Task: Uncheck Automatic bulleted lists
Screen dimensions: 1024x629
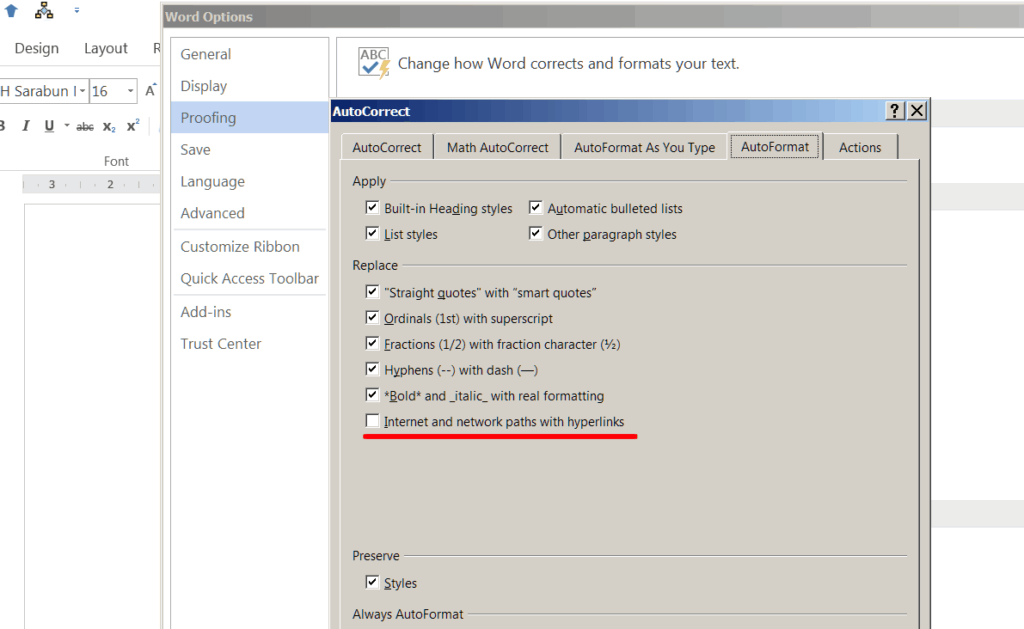Action: (536, 209)
